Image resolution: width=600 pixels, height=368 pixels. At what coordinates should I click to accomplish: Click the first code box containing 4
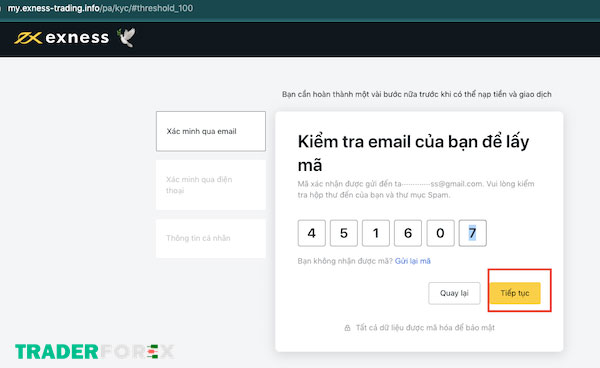tap(311, 233)
